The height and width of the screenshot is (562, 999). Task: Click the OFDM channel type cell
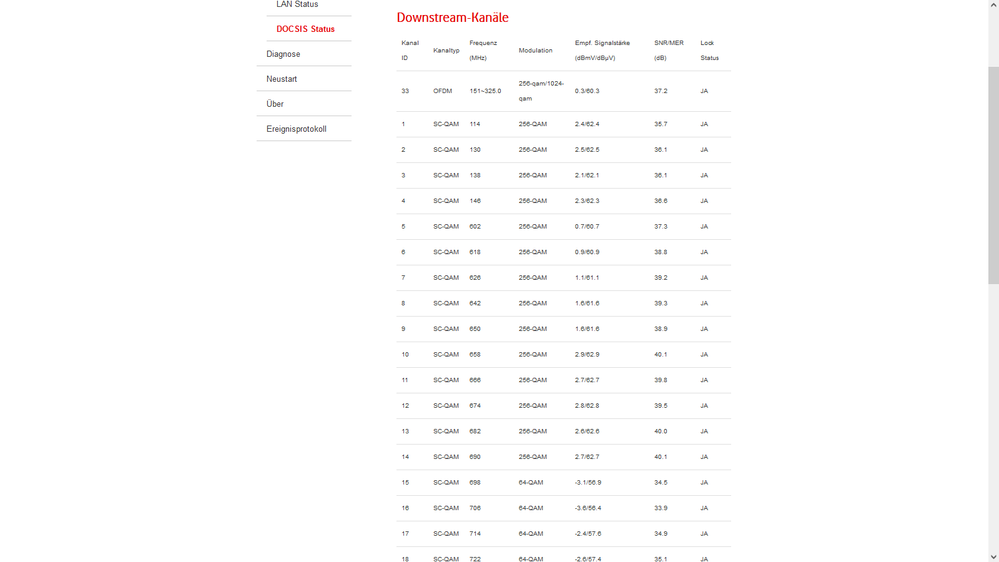click(442, 91)
